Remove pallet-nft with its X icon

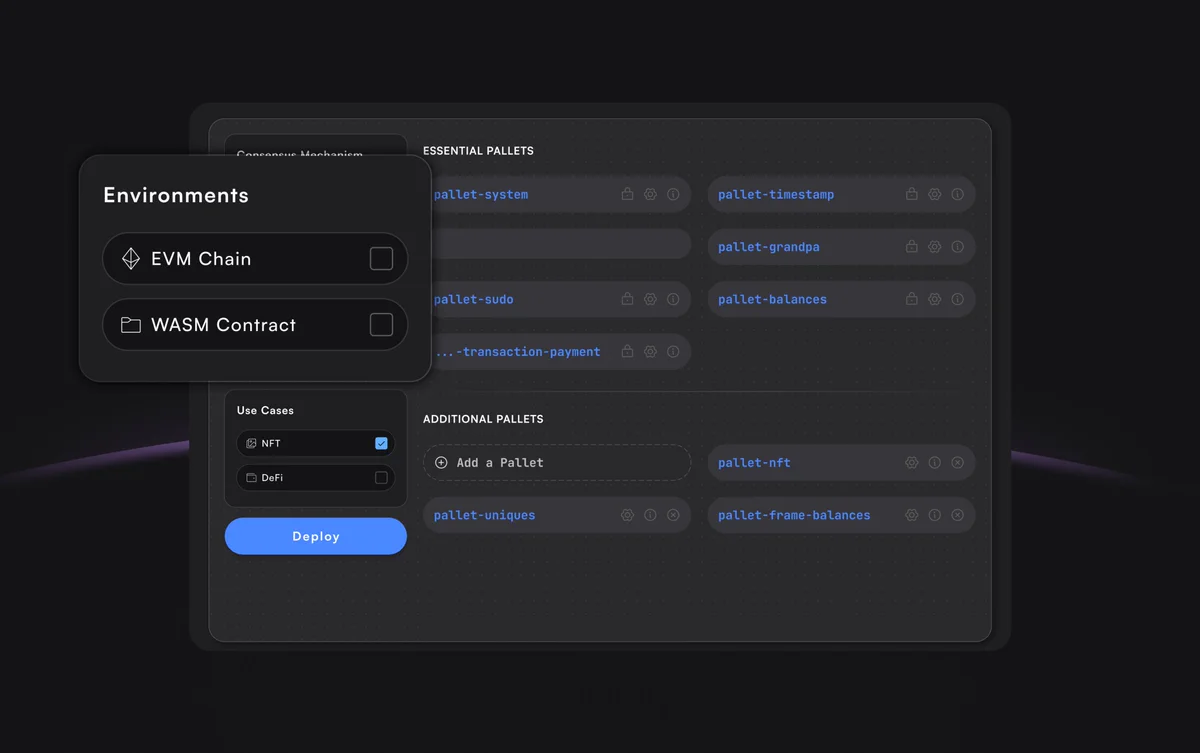[x=957, y=463]
